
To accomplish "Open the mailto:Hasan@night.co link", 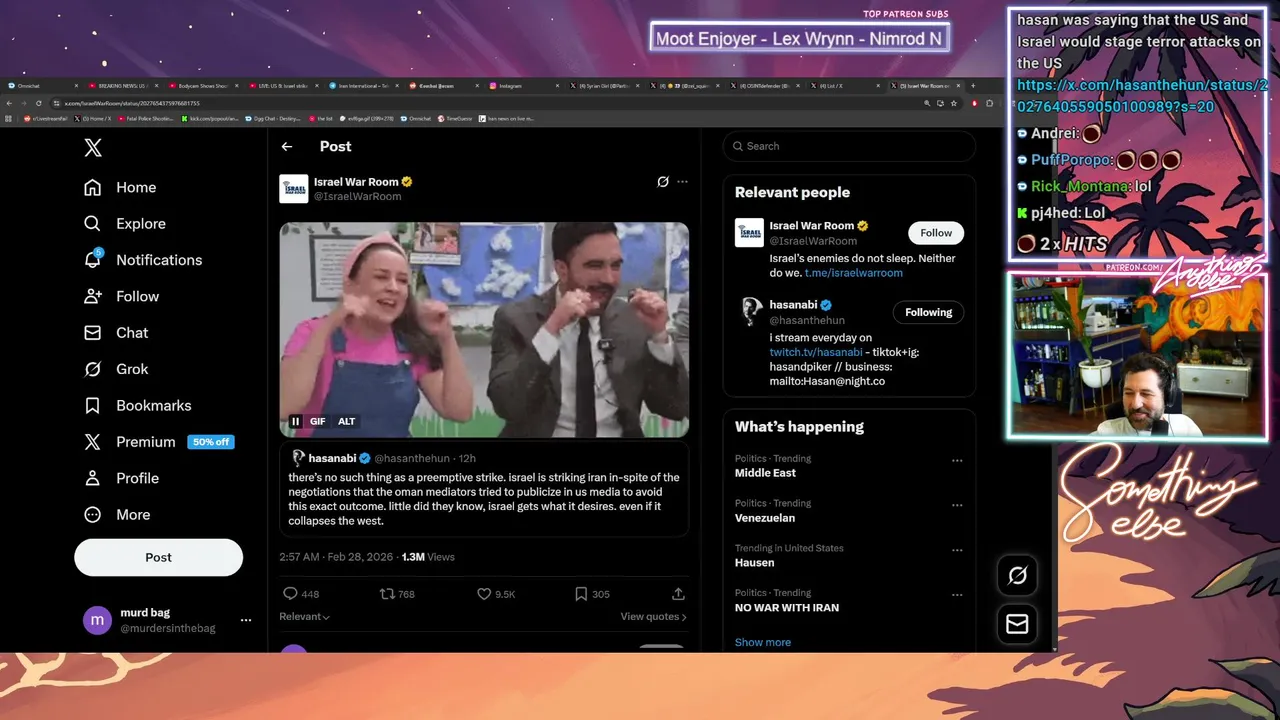I will pyautogui.click(x=827, y=381).
